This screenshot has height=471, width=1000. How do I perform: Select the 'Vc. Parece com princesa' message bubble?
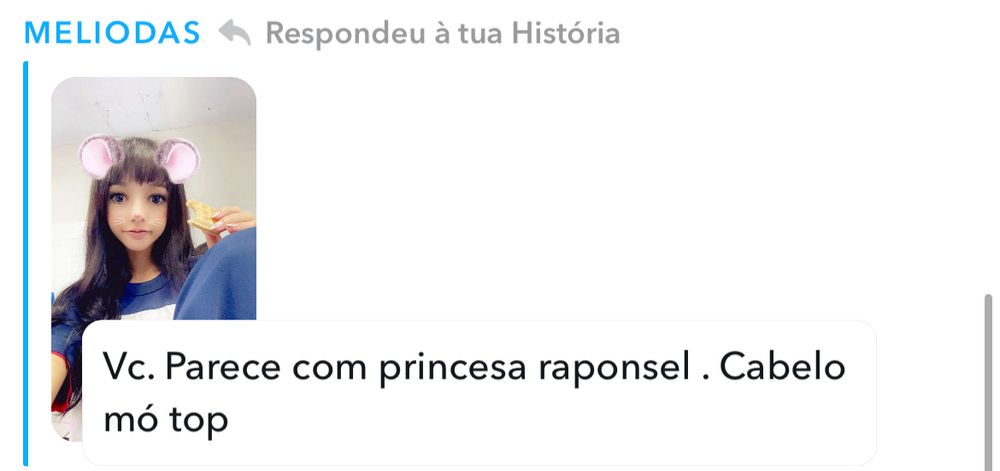click(x=479, y=393)
